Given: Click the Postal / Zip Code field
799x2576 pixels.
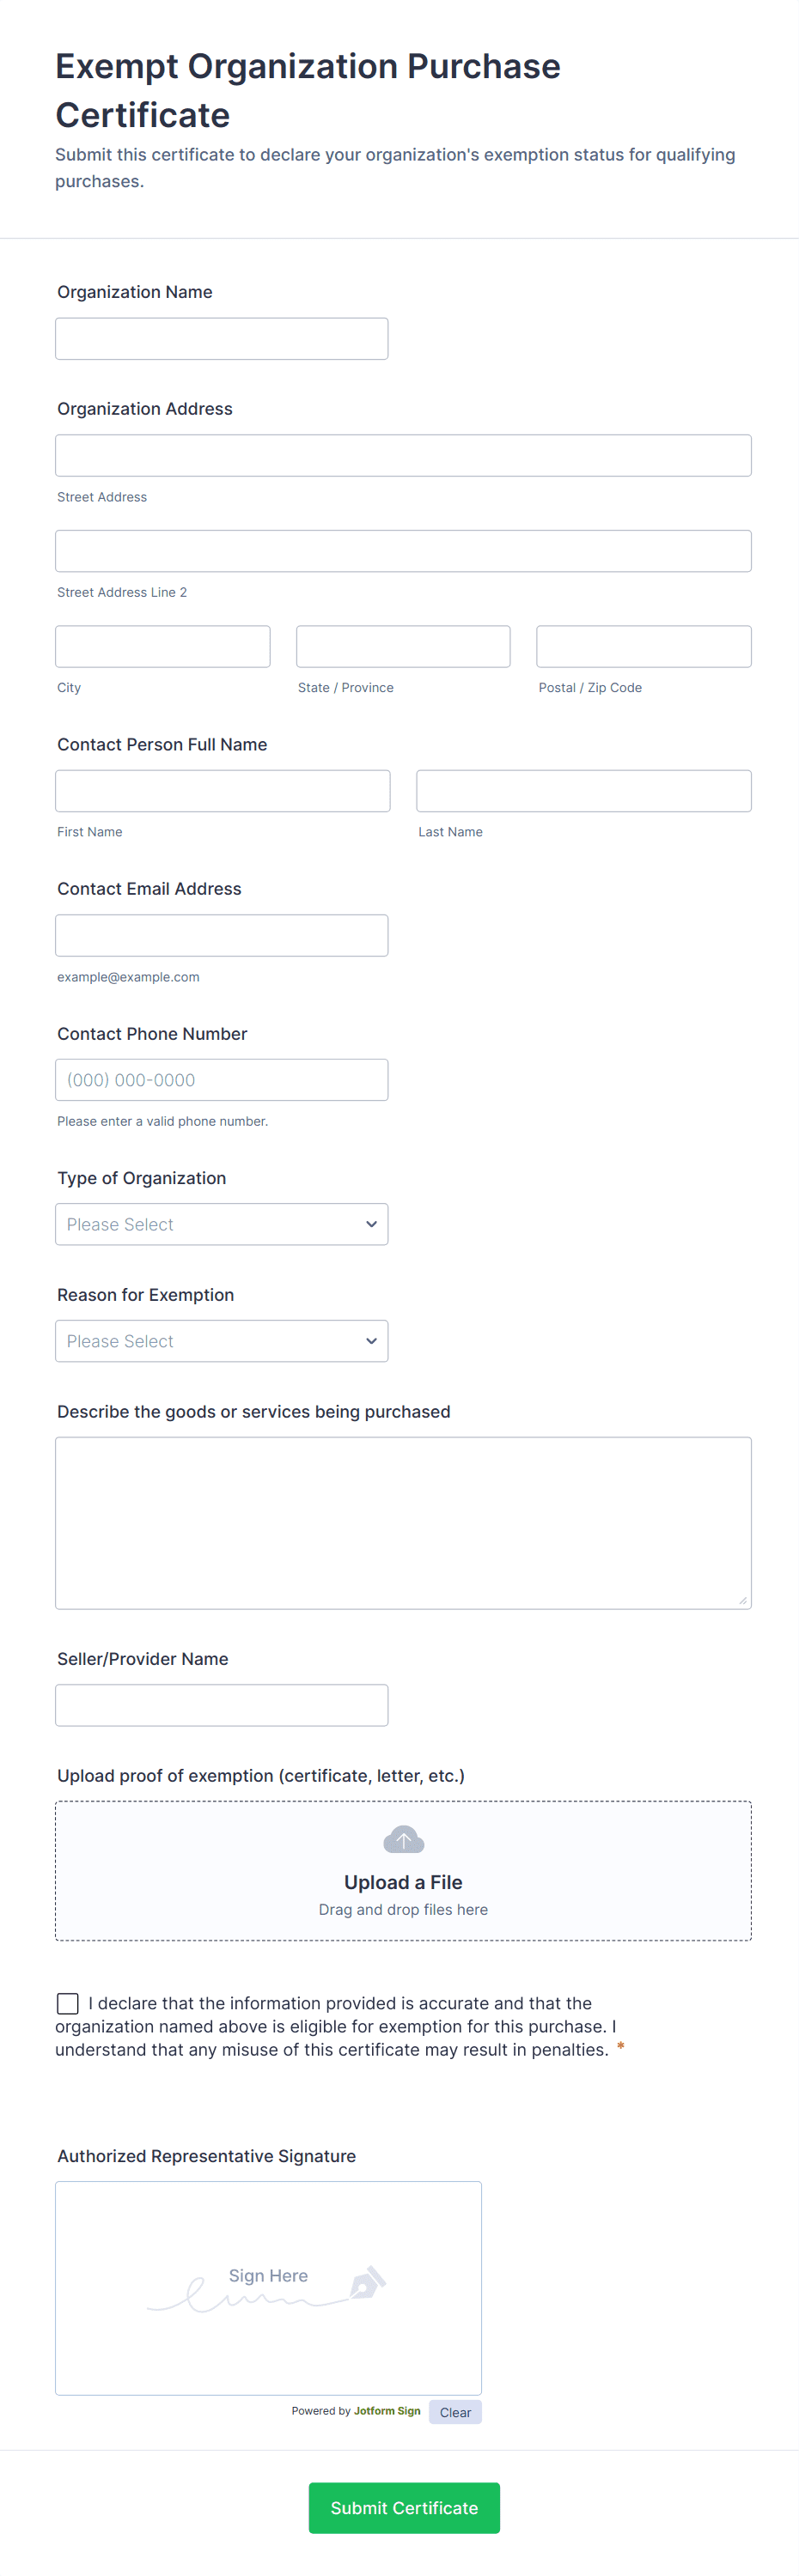Looking at the screenshot, I should click(x=643, y=647).
